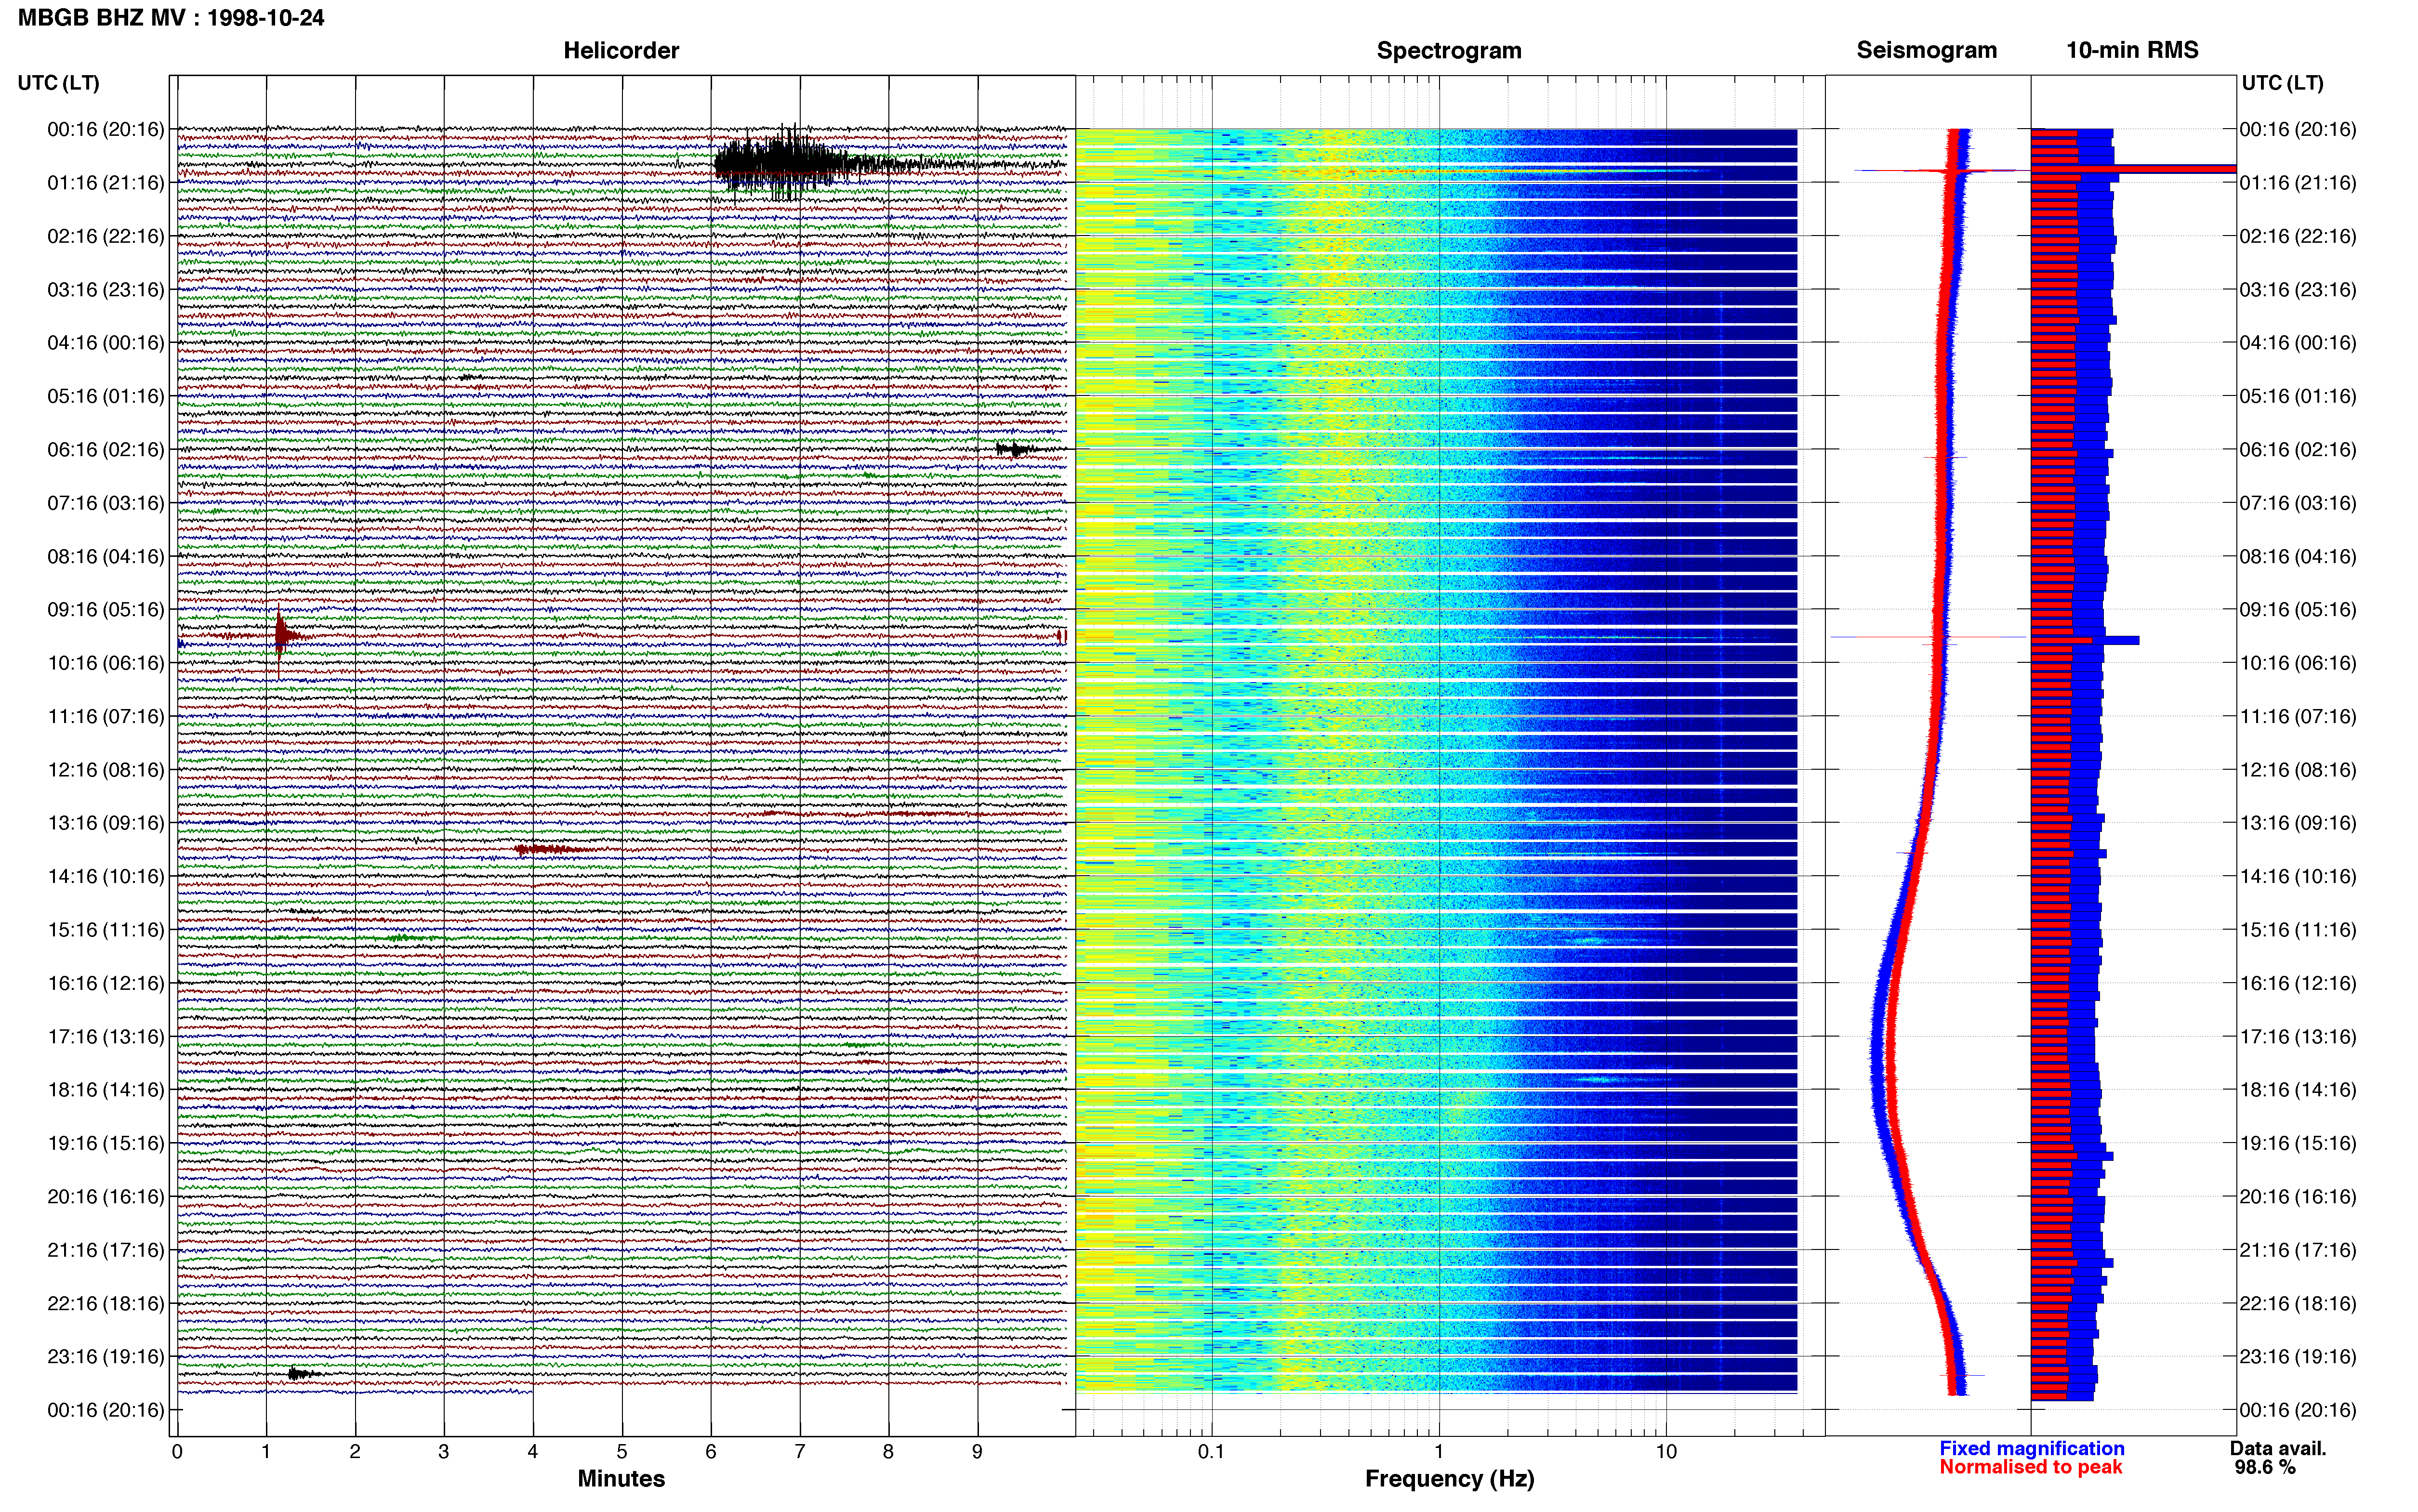Click the 'Spectrogram' panel heading
Viewport: 2418px width, 1512px height.
click(1449, 50)
